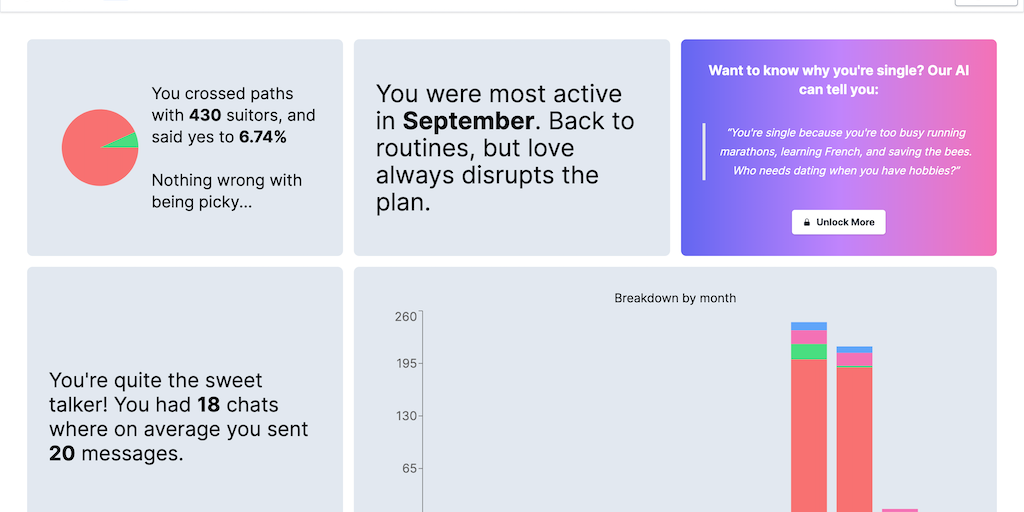Click the bold word "September"
Image resolution: width=1024 pixels, height=512 pixels.
(x=468, y=122)
